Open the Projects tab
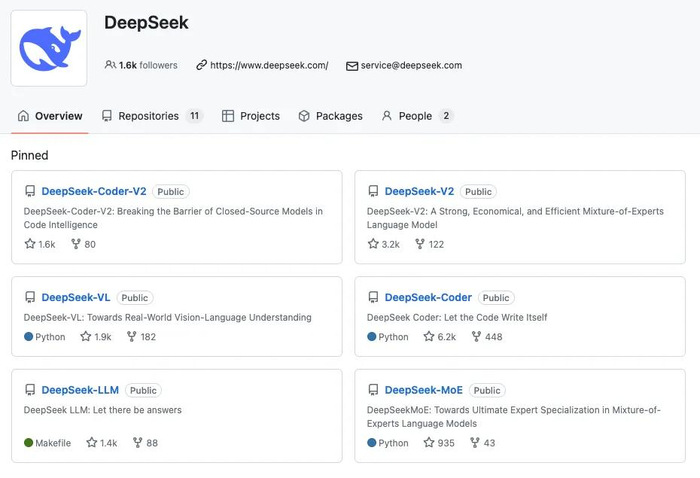This screenshot has width=700, height=478. pyautogui.click(x=251, y=116)
